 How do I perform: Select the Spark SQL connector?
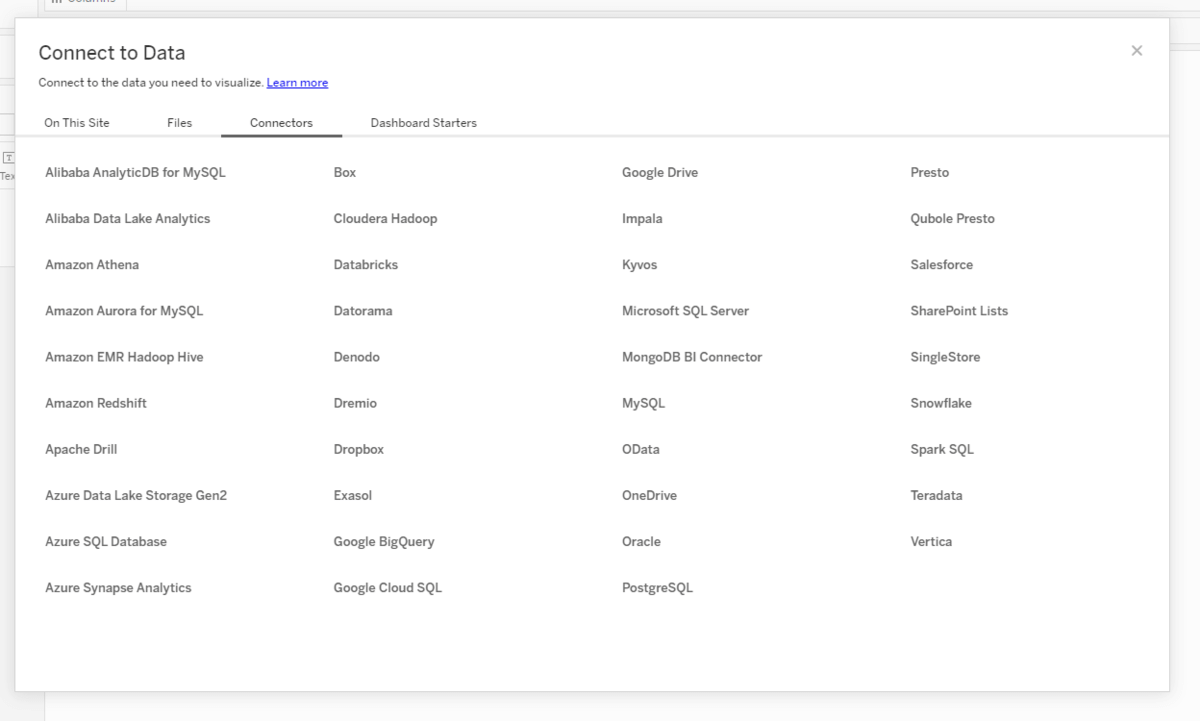[942, 449]
